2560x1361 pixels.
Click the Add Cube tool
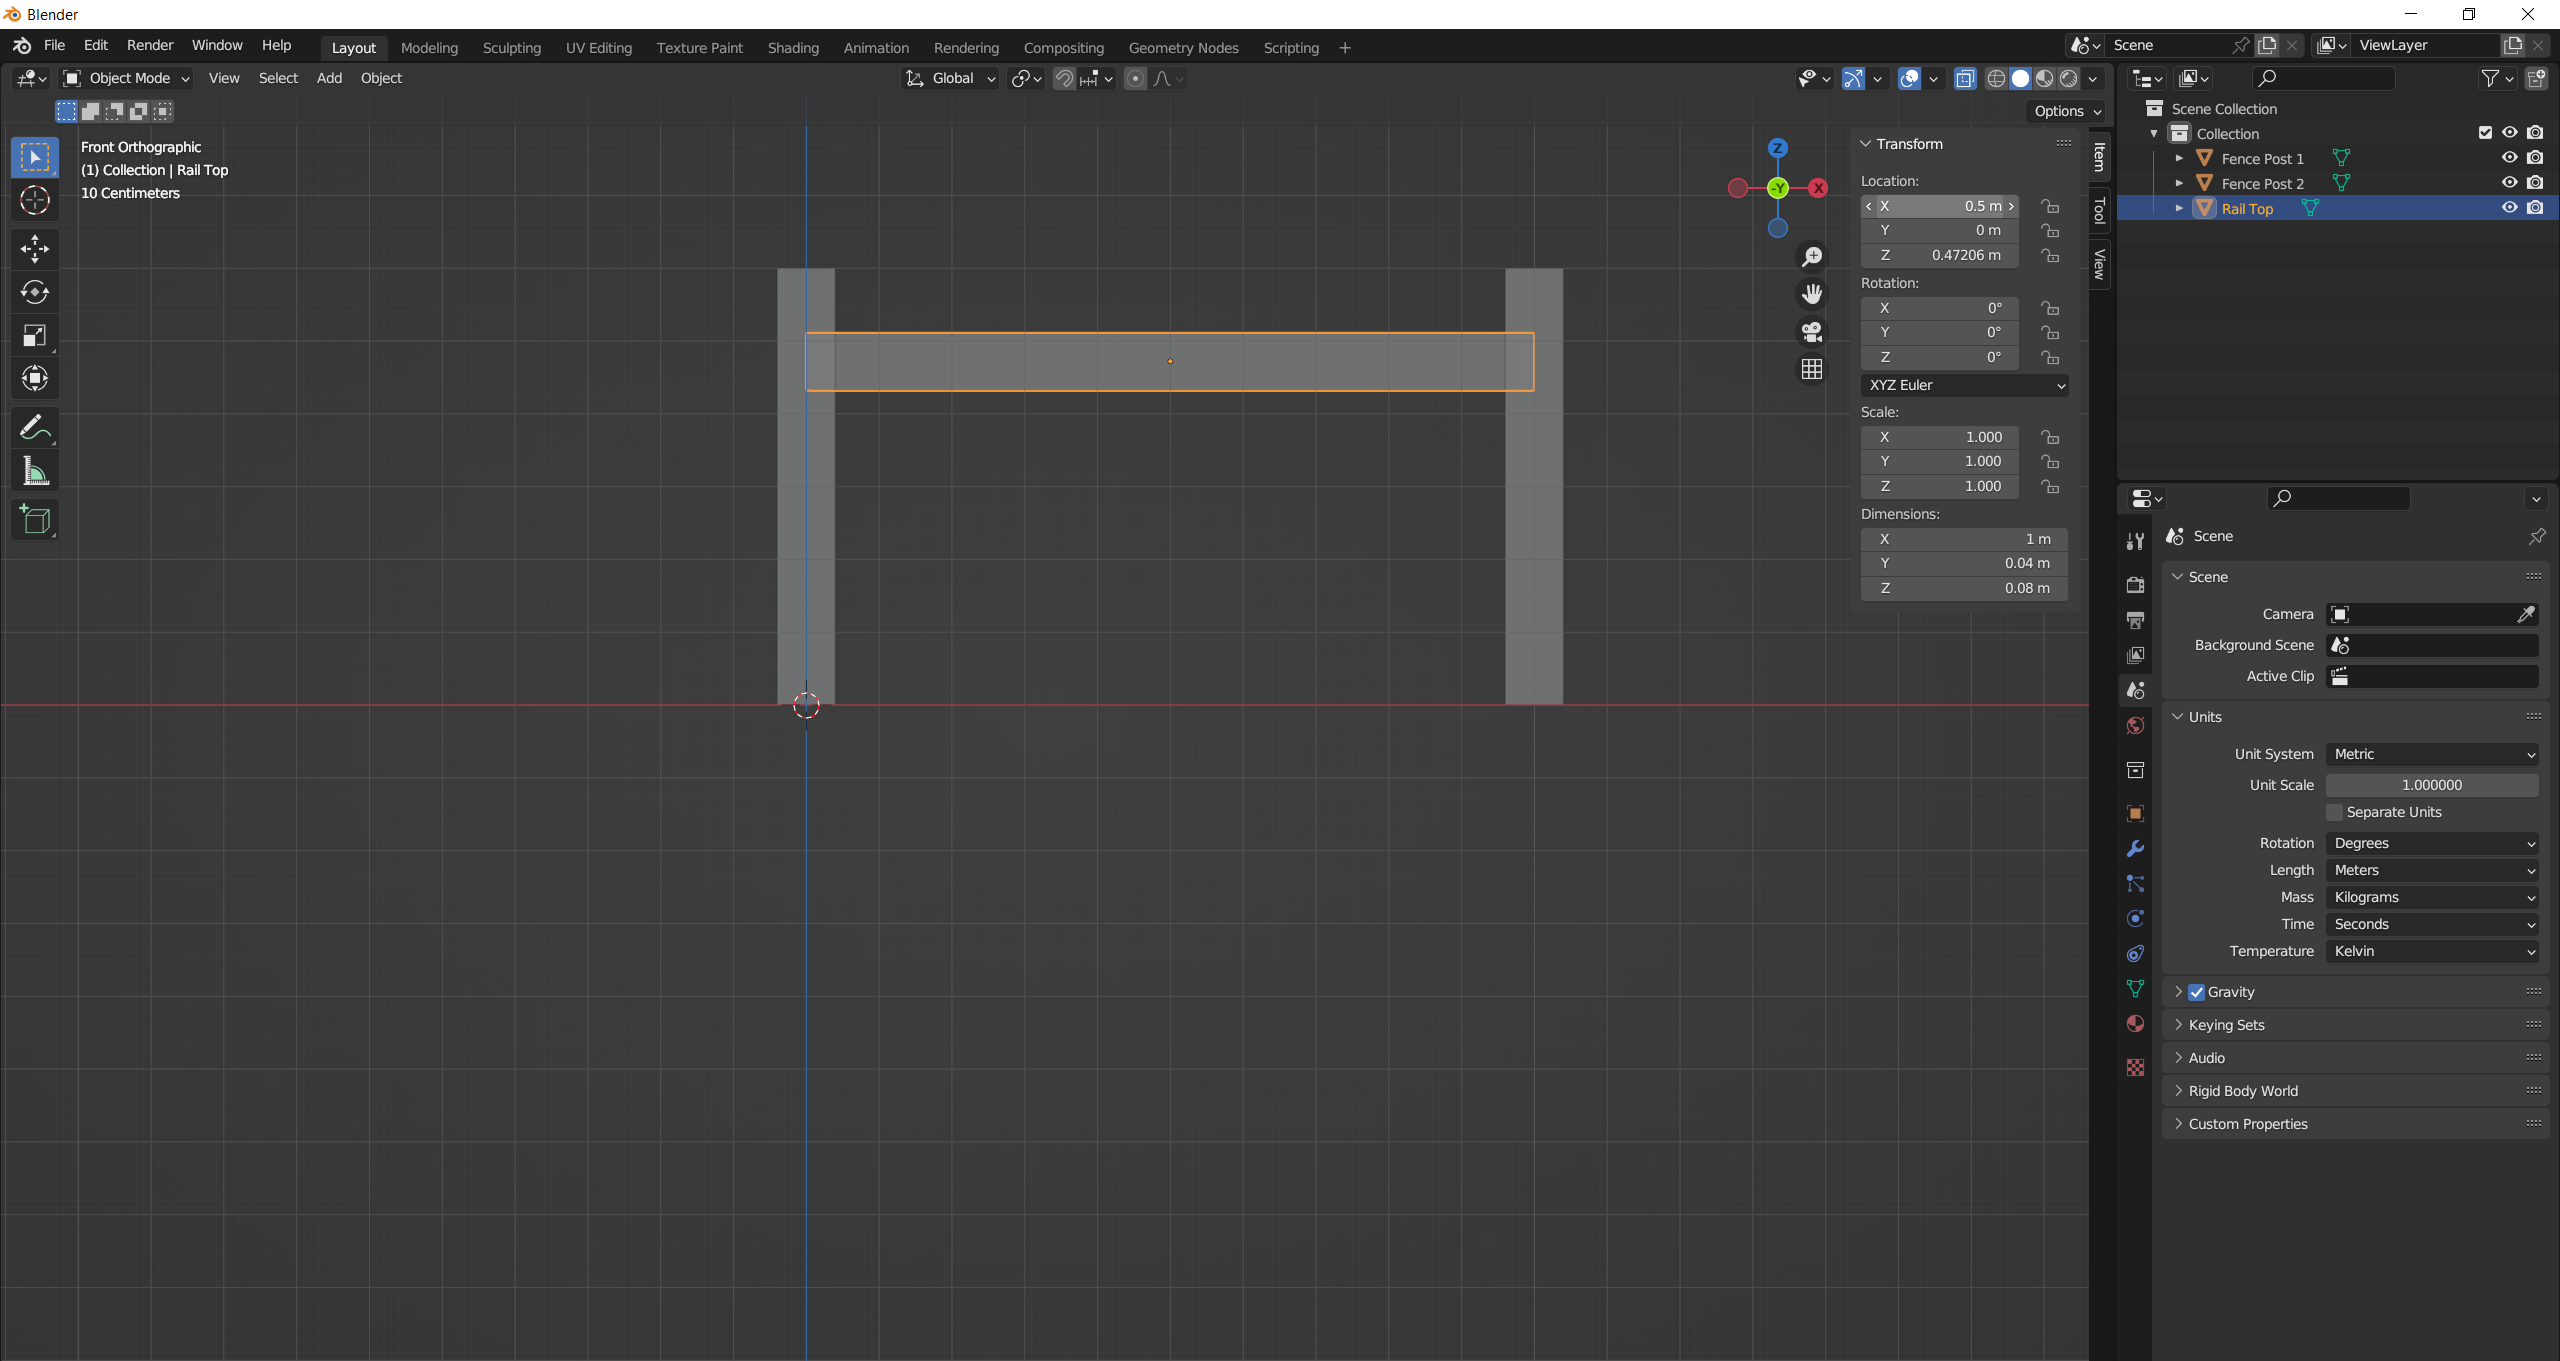click(x=35, y=520)
